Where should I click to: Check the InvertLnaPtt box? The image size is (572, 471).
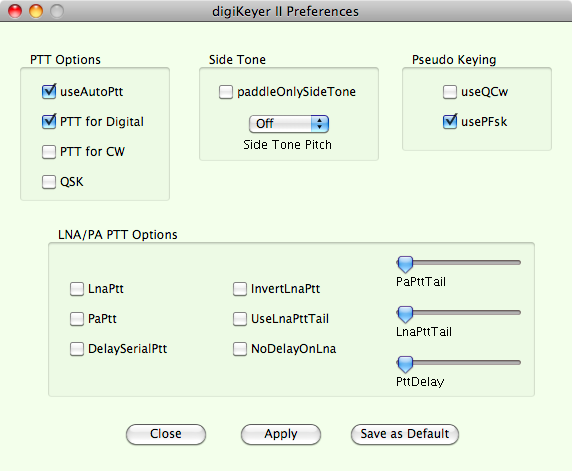point(240,289)
